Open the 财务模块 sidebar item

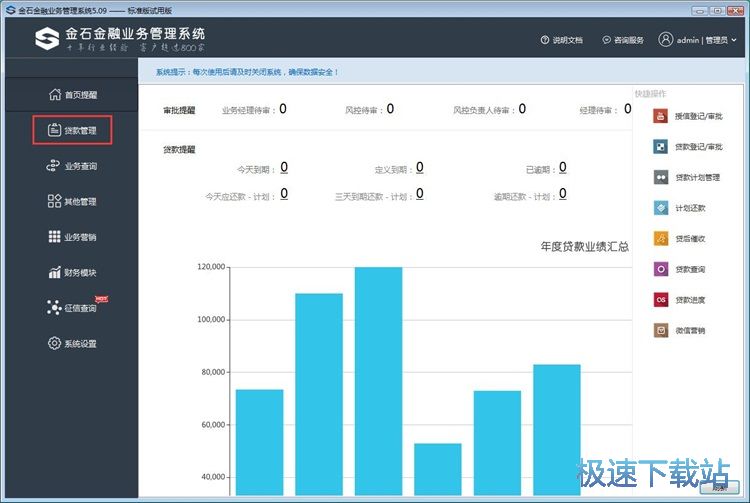point(72,272)
